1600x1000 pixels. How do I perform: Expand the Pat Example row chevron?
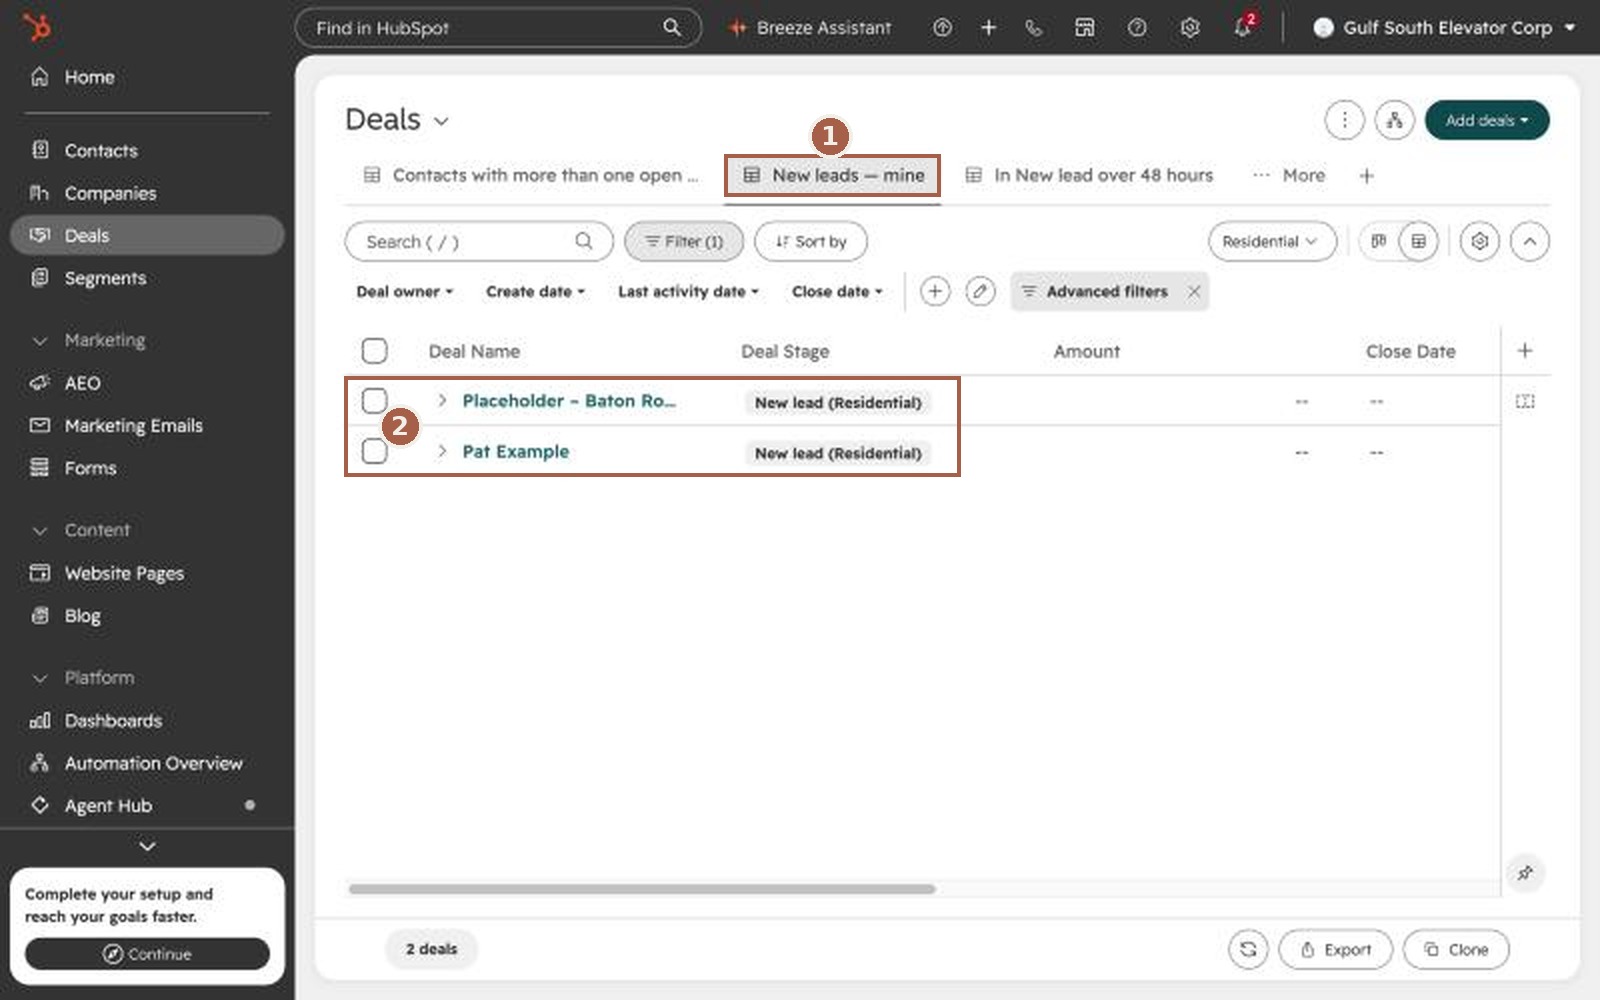(x=442, y=451)
